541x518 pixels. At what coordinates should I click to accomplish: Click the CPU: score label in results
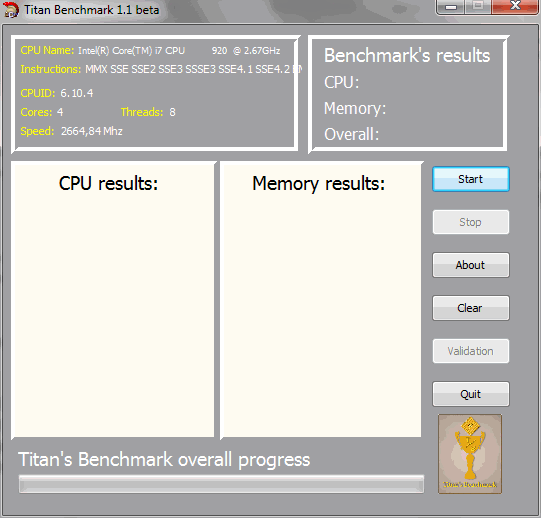tap(342, 82)
